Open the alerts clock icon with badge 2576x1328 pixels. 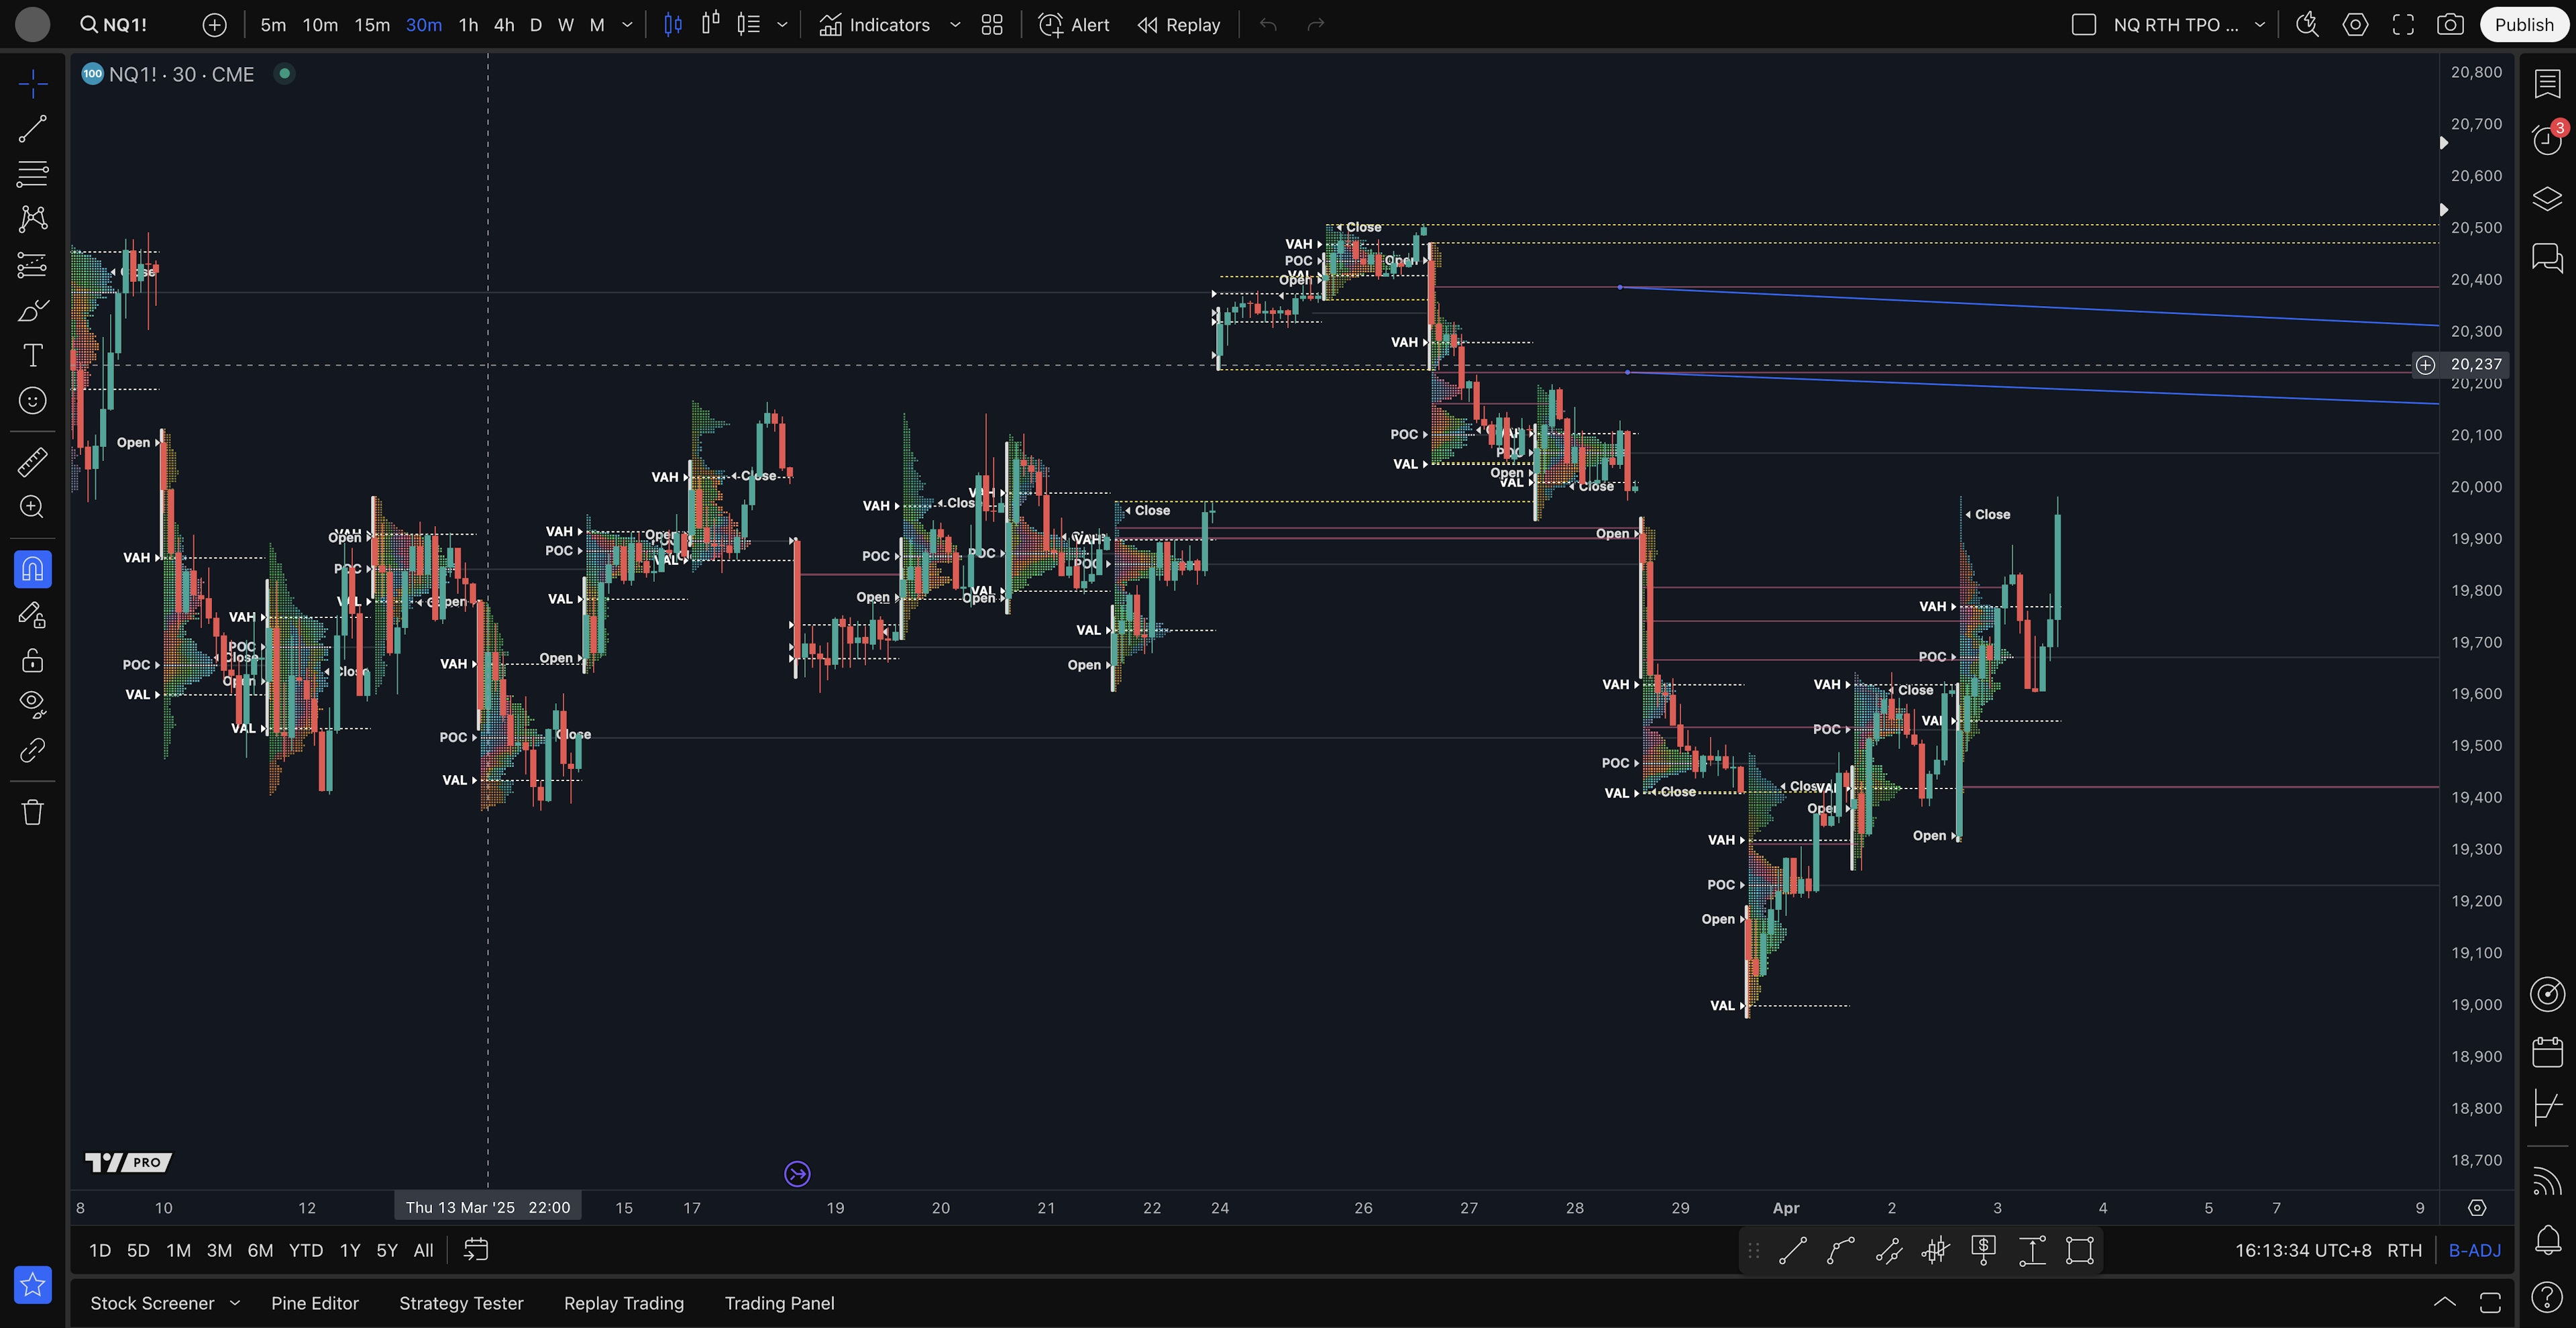tap(2547, 140)
